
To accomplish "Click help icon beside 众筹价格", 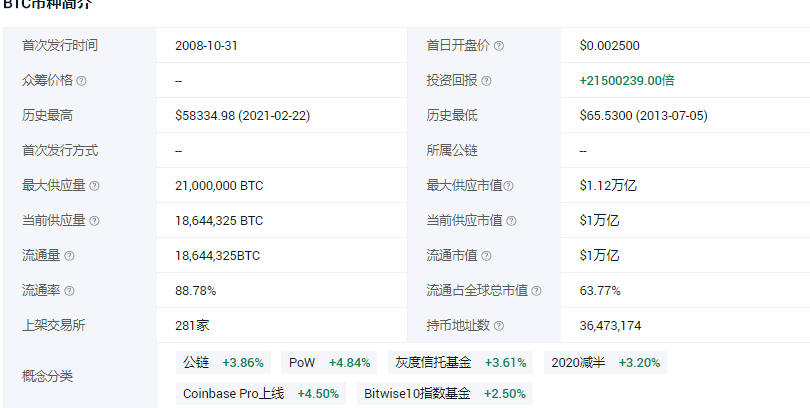I will point(82,81).
